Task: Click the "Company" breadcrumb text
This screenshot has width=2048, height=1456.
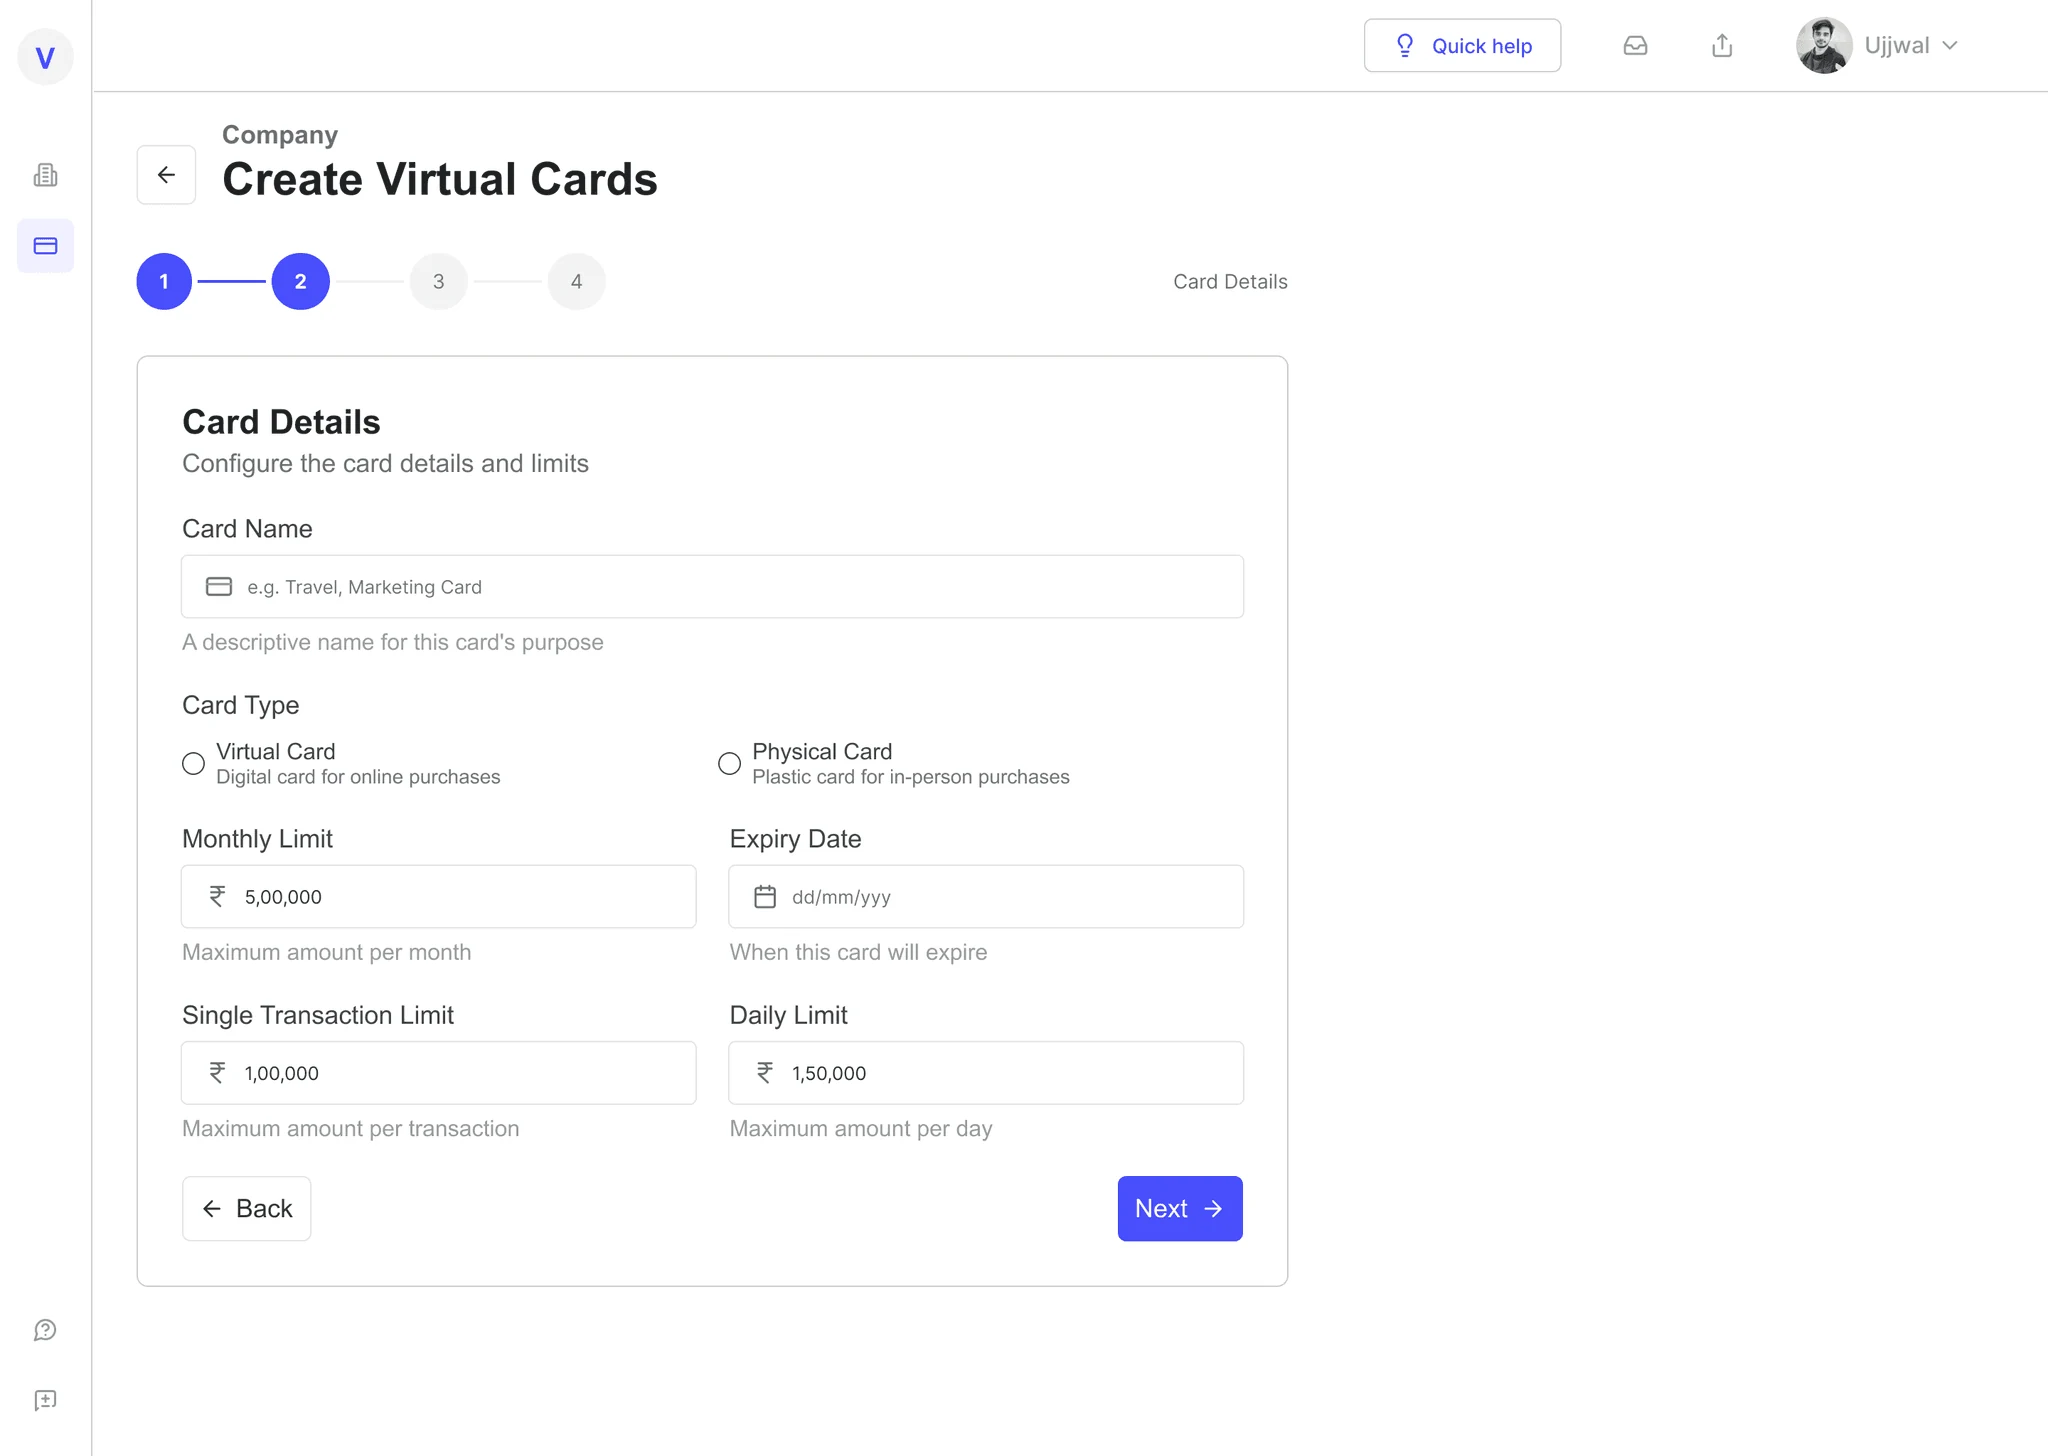Action: 280,135
